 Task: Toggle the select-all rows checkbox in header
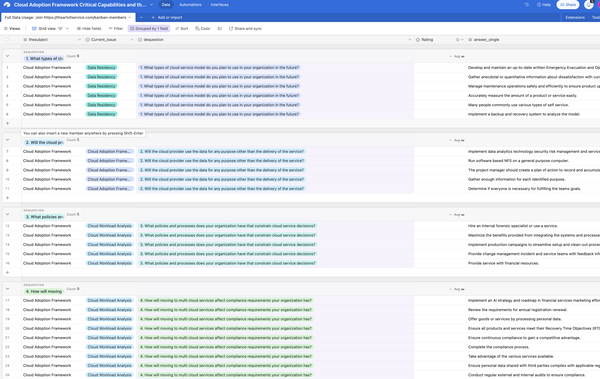pos(7,40)
